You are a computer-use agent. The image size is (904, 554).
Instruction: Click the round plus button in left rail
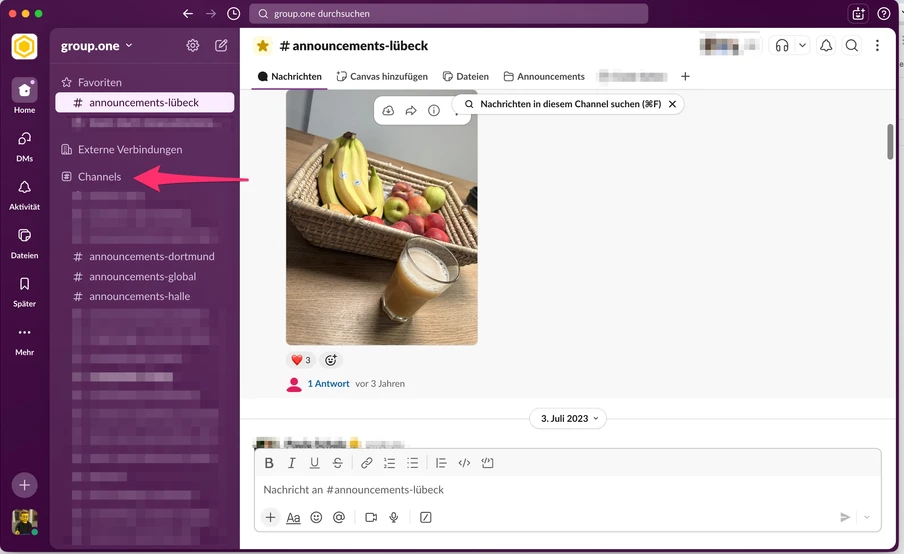(x=24, y=485)
